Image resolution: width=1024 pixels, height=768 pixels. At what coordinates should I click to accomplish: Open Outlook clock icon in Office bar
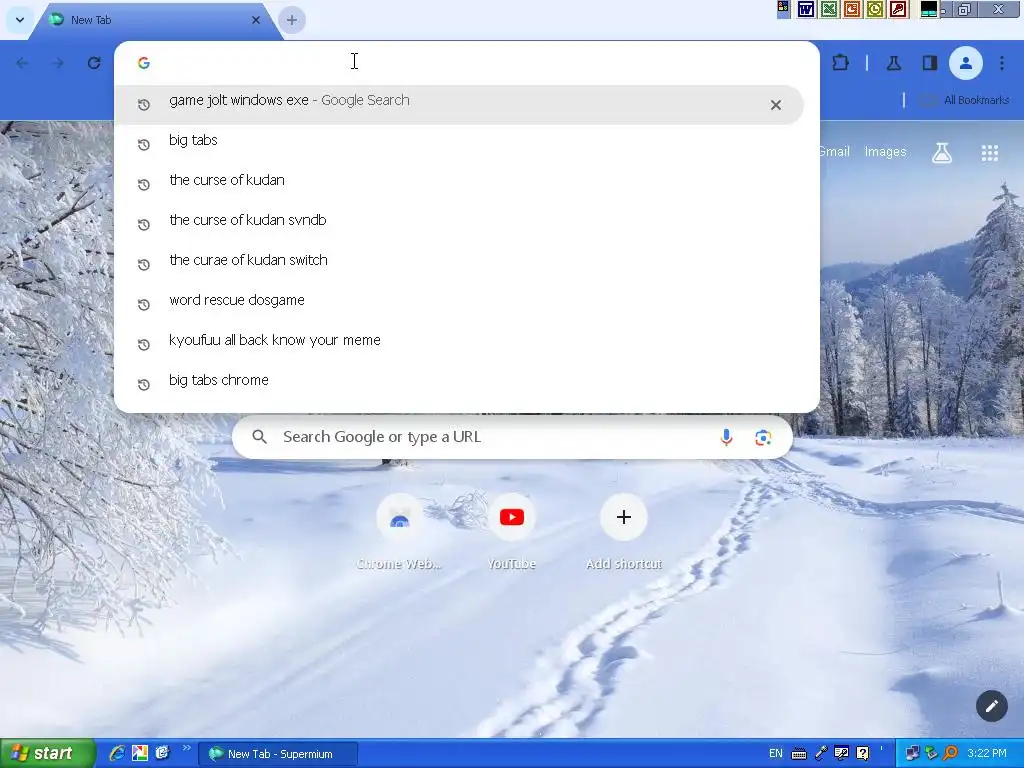pos(875,9)
